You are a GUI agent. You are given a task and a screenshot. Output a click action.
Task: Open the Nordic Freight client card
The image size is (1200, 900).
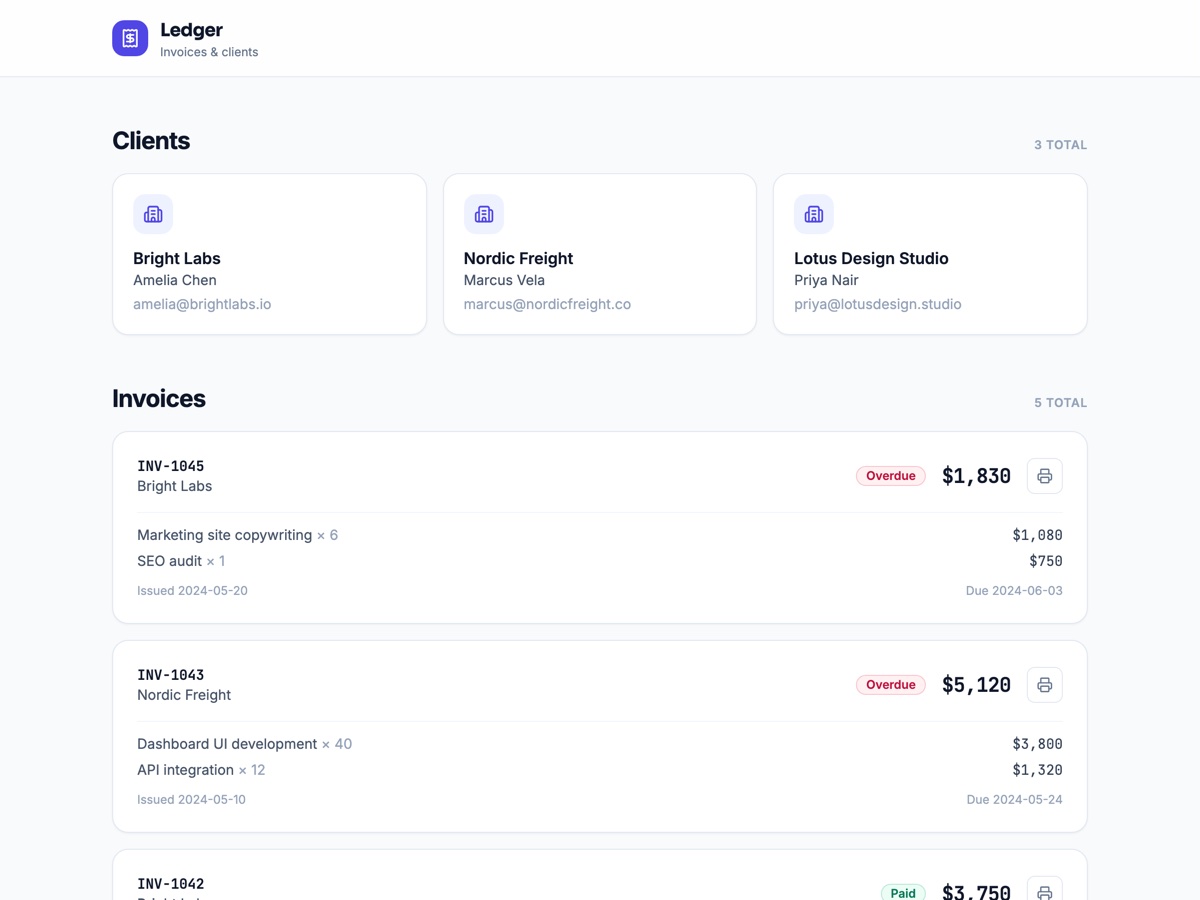pyautogui.click(x=600, y=254)
